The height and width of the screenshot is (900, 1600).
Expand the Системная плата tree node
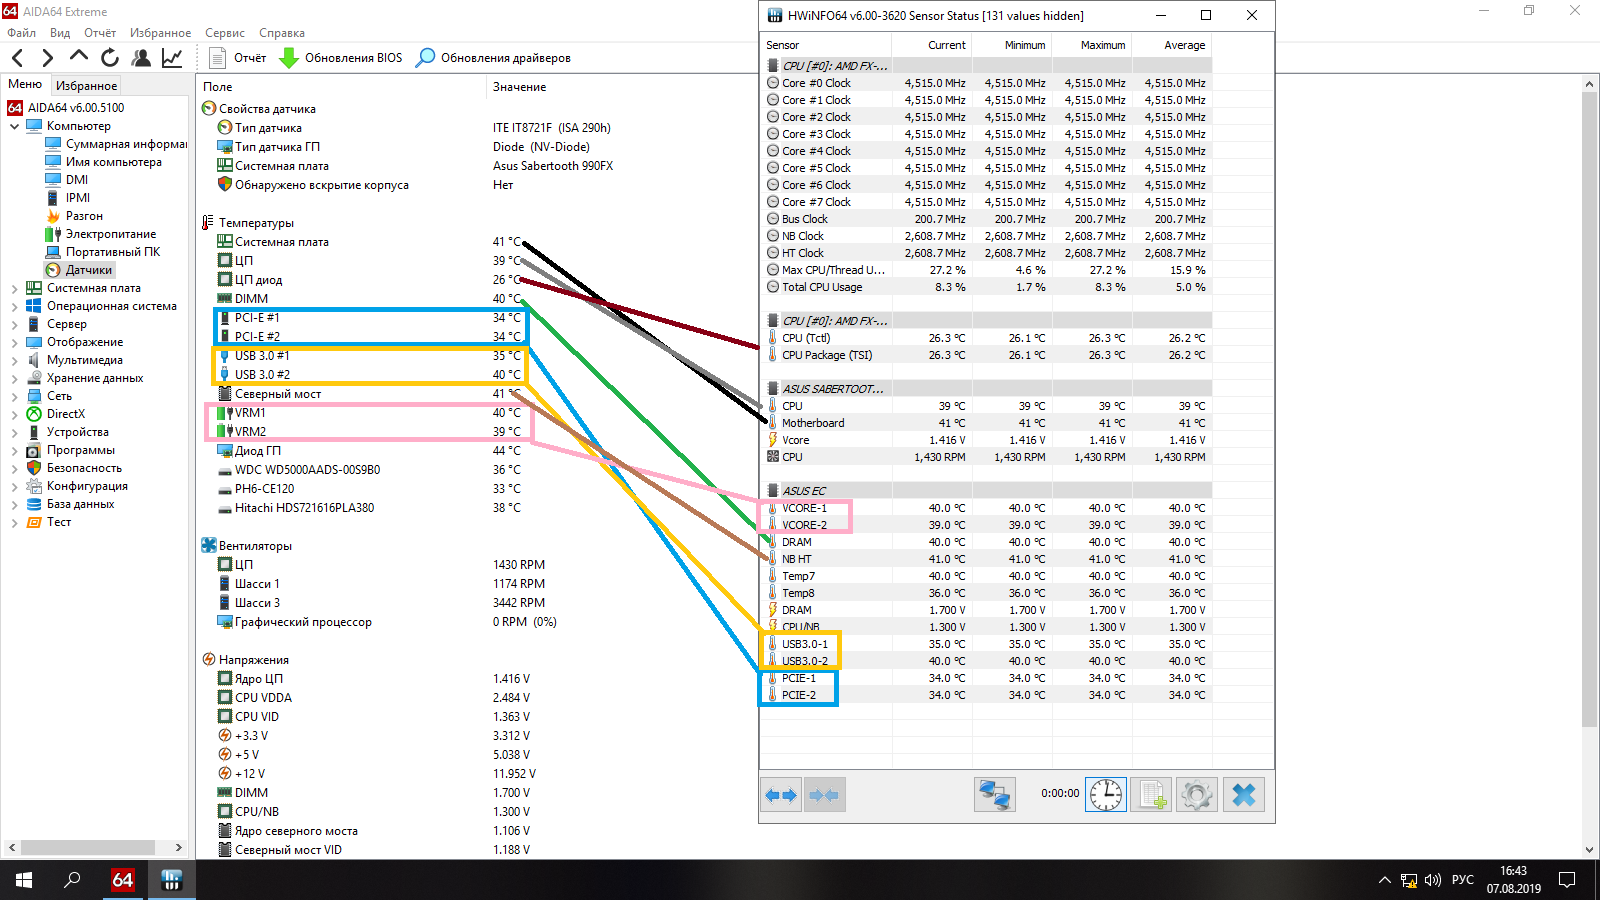coord(14,288)
